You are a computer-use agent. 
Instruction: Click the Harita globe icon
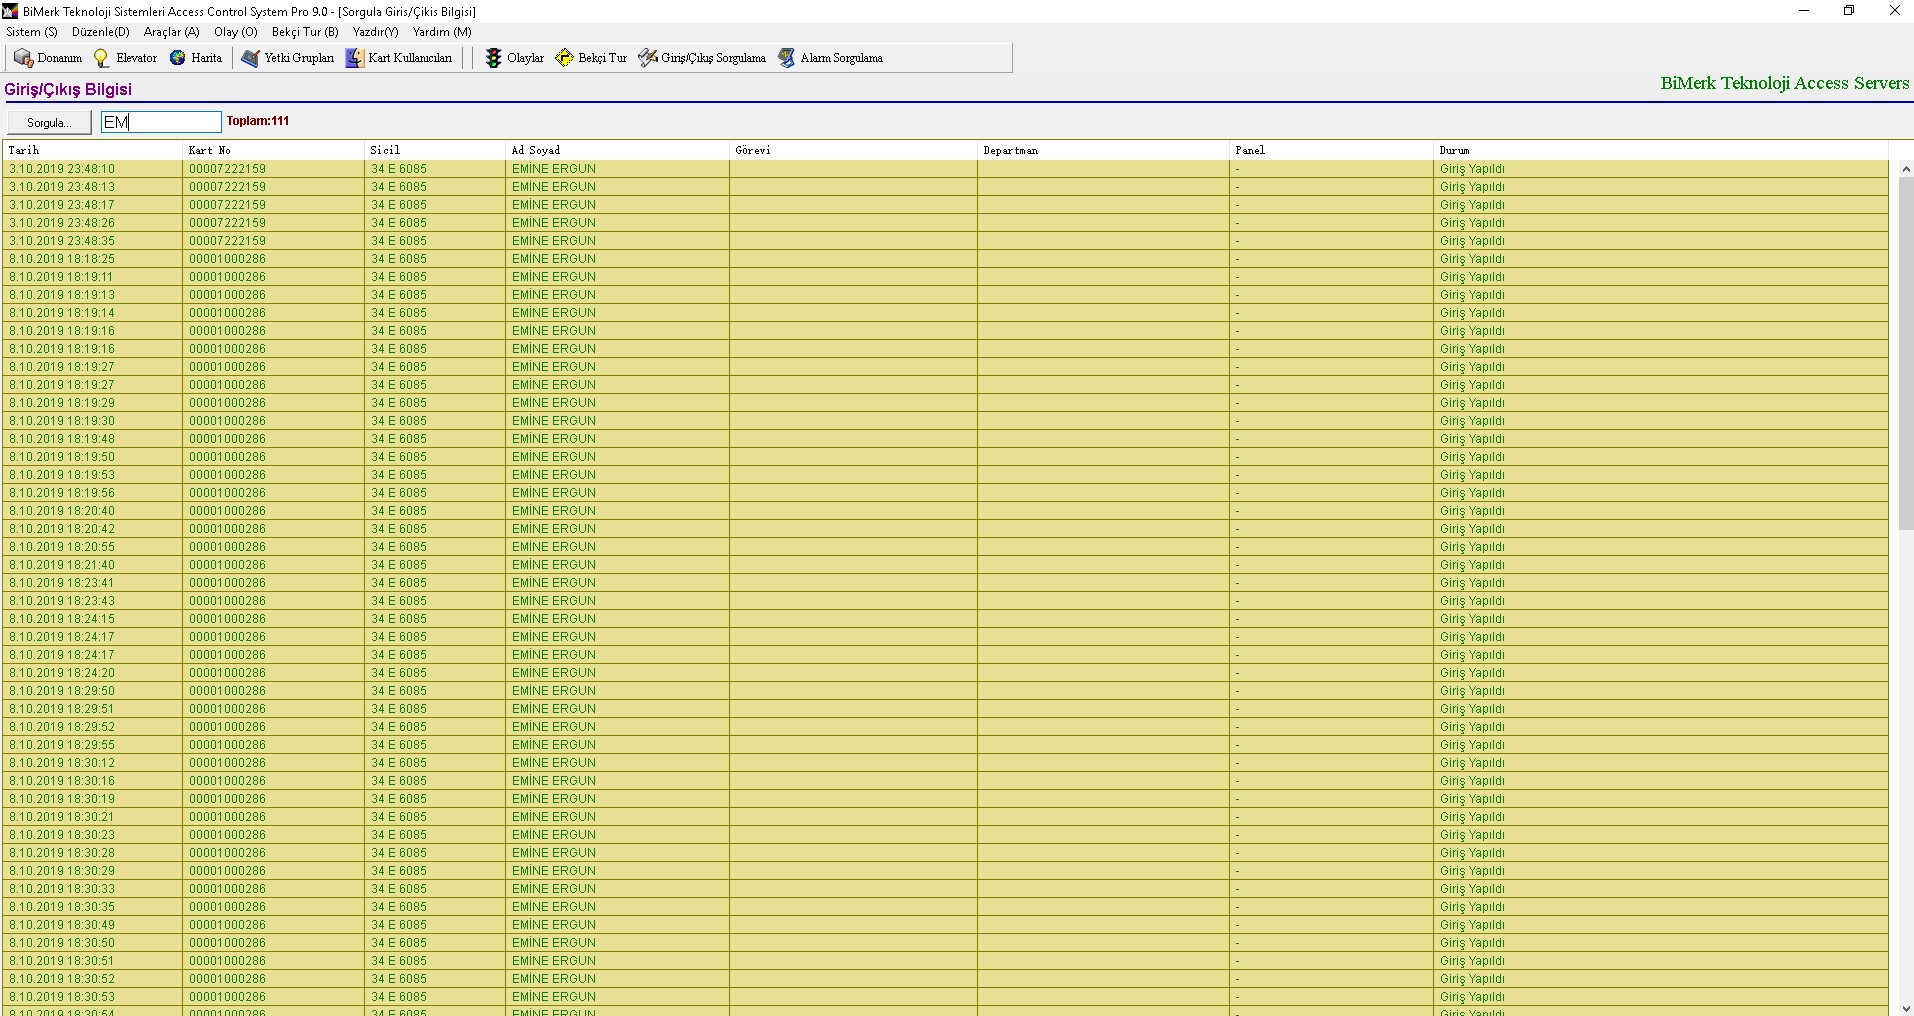click(x=178, y=58)
